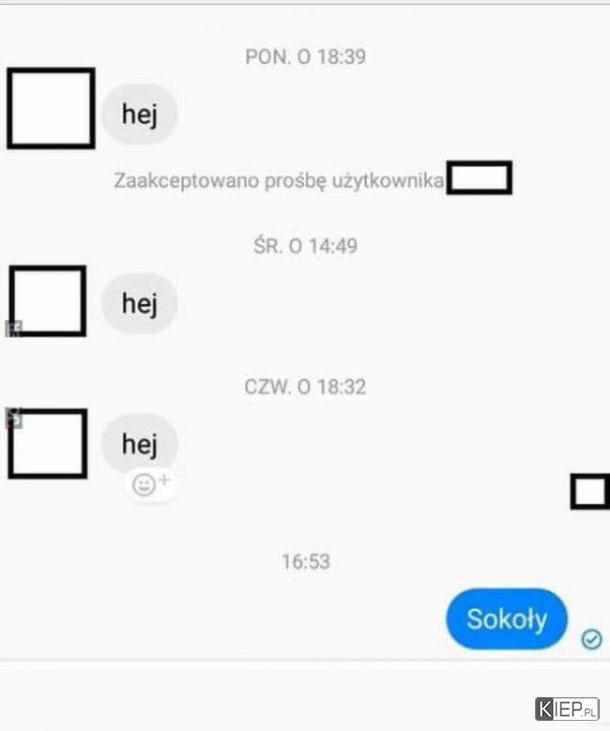Select the hej message from Monday 18:39

click(139, 114)
